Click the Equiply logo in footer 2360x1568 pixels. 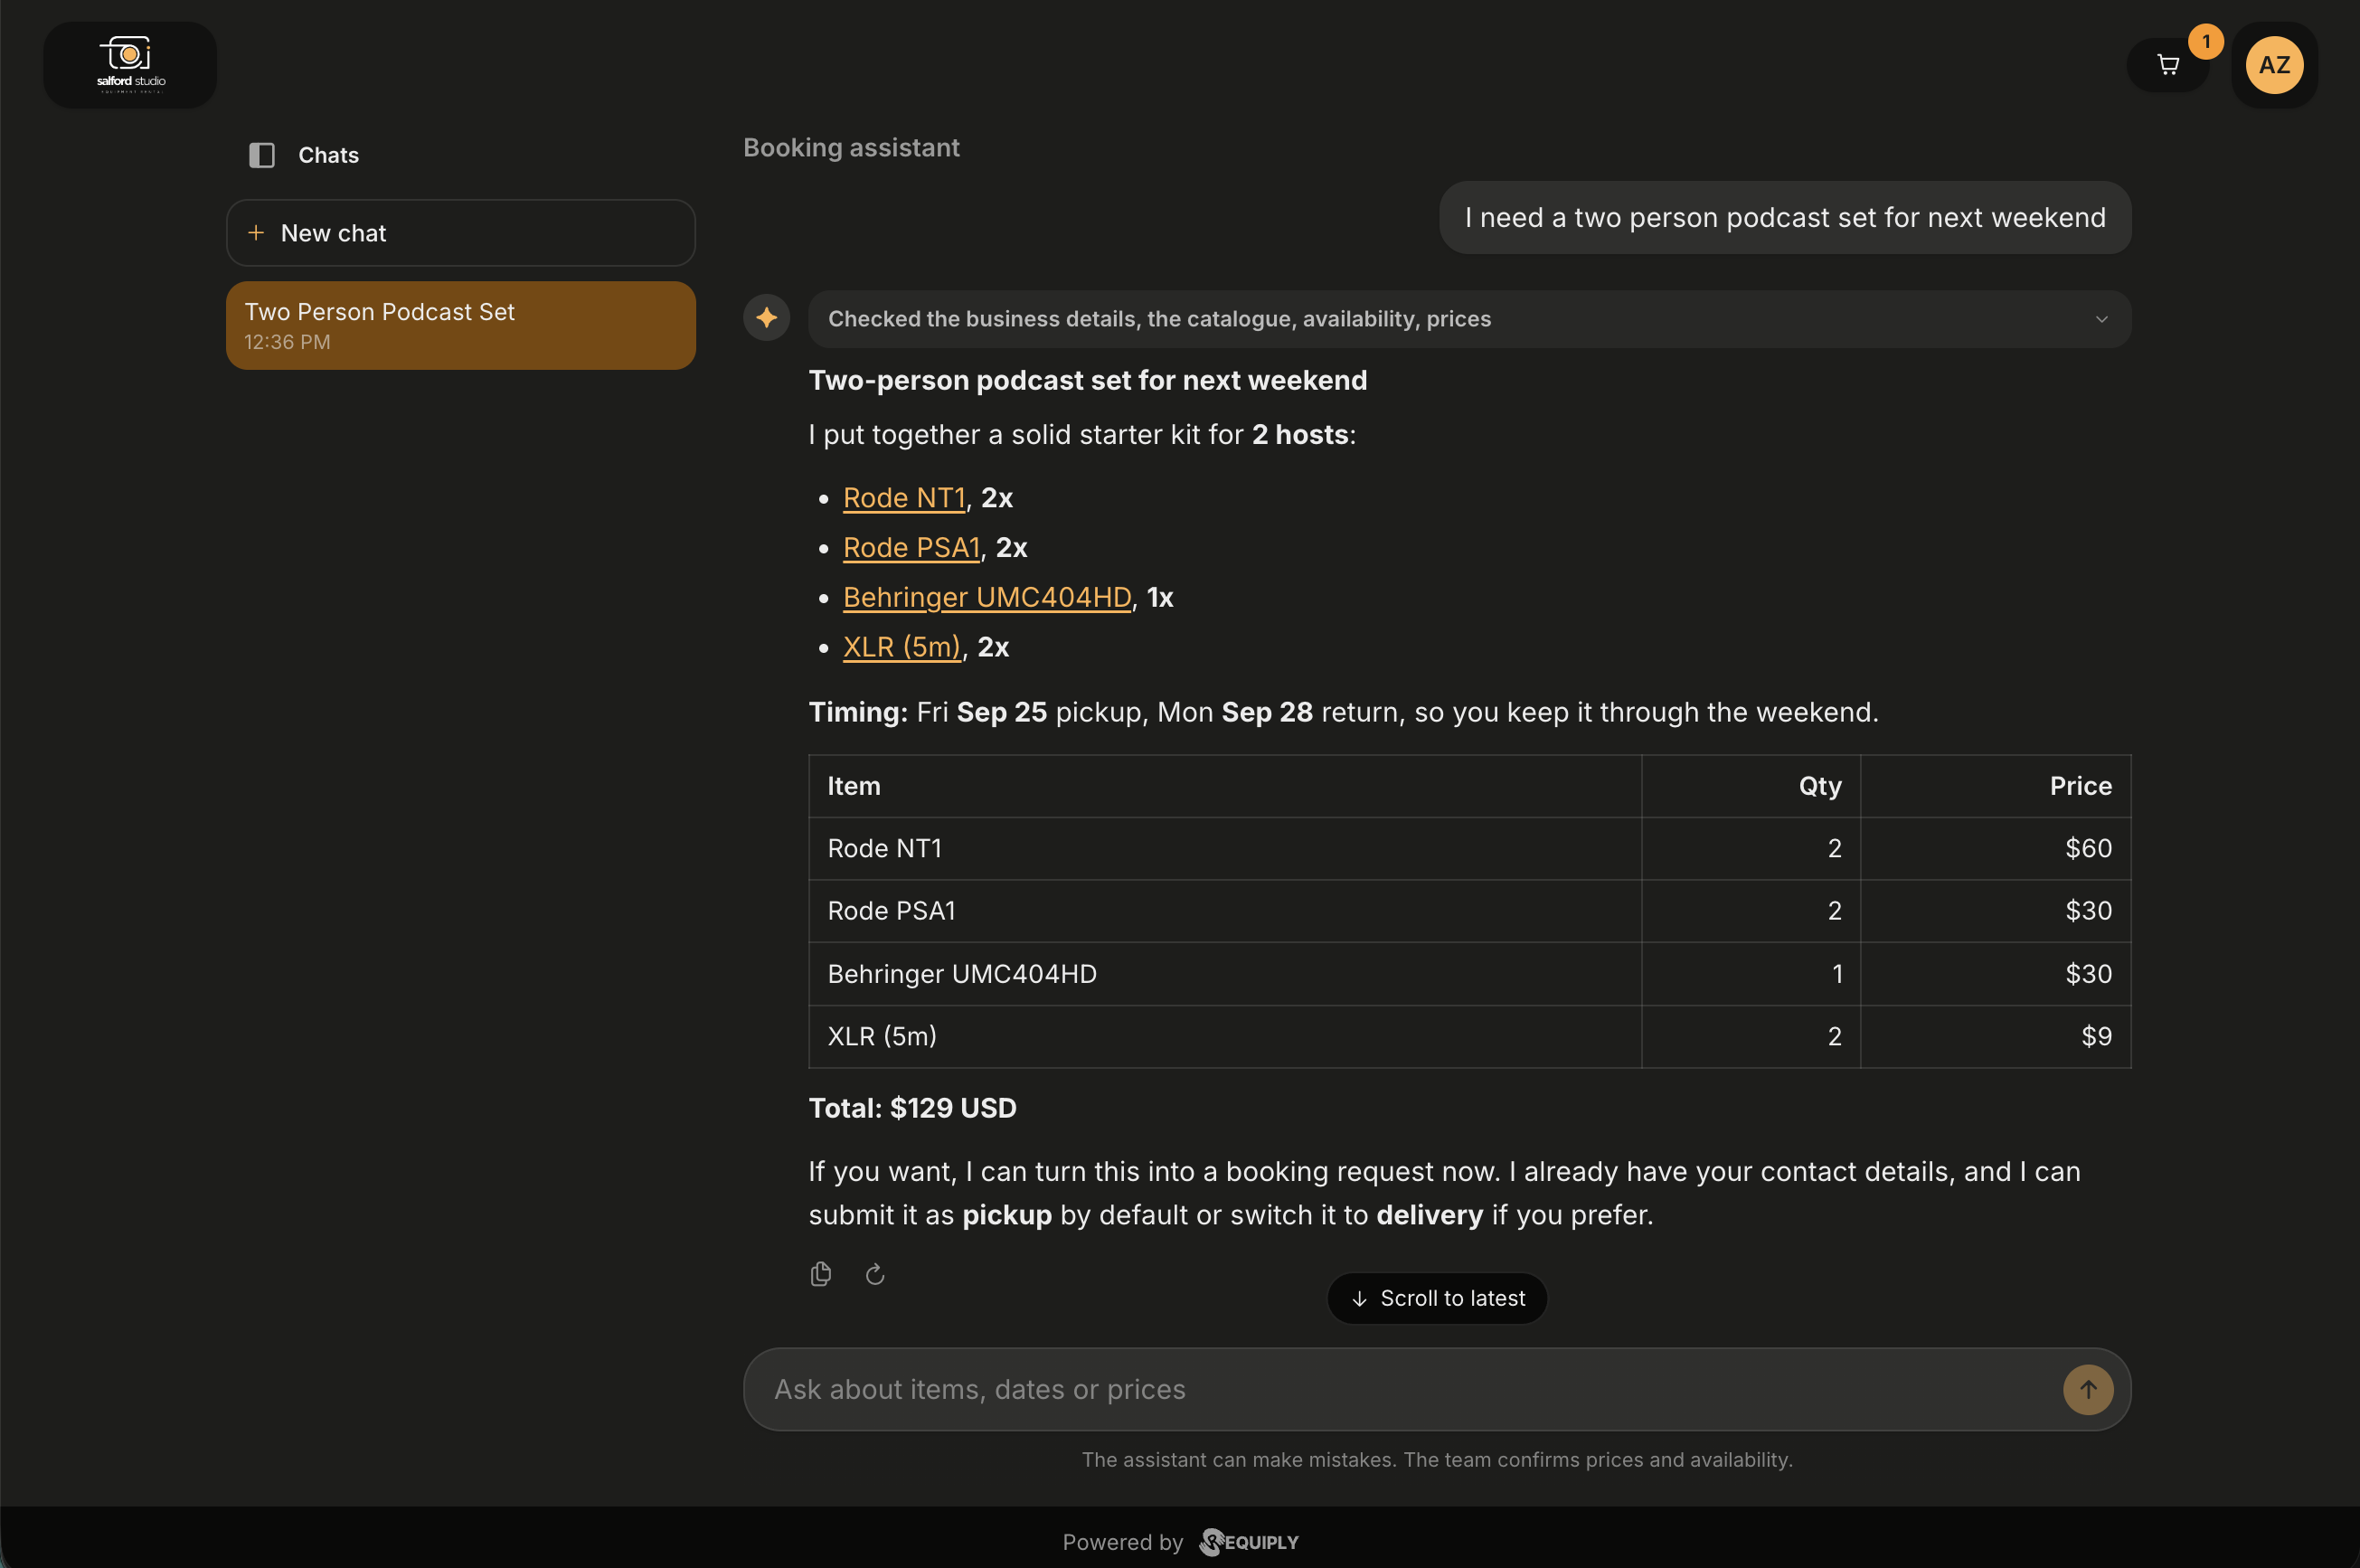pos(1249,1542)
